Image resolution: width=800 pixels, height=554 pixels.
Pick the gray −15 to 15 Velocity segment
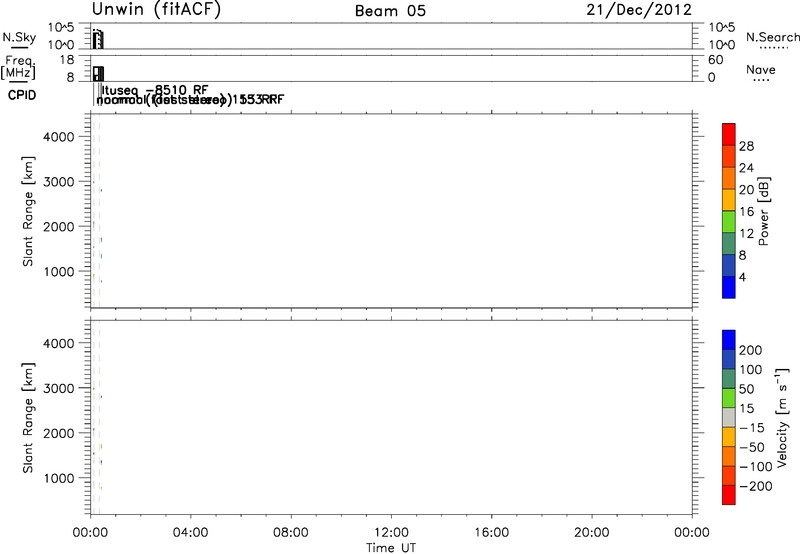(729, 417)
